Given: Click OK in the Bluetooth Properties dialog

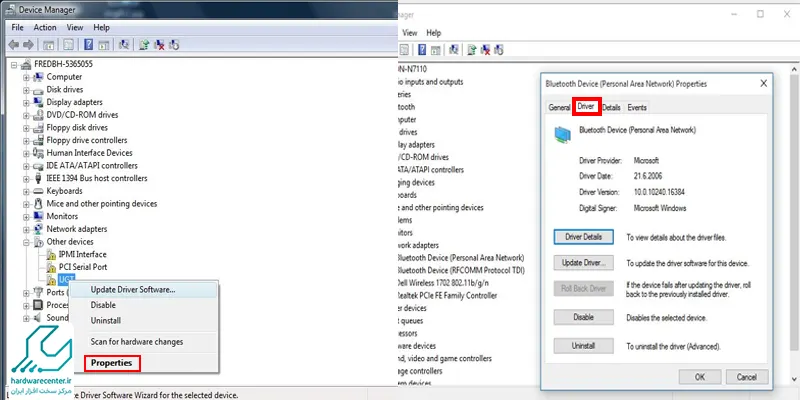Looking at the screenshot, I should point(699,377).
